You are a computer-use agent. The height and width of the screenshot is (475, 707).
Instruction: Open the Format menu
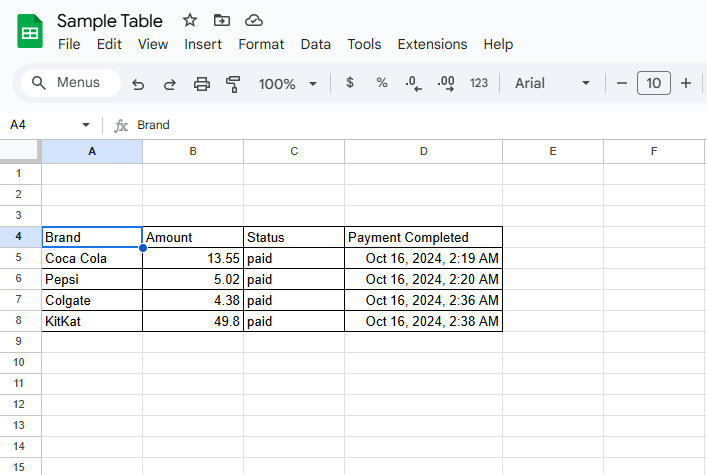point(261,44)
